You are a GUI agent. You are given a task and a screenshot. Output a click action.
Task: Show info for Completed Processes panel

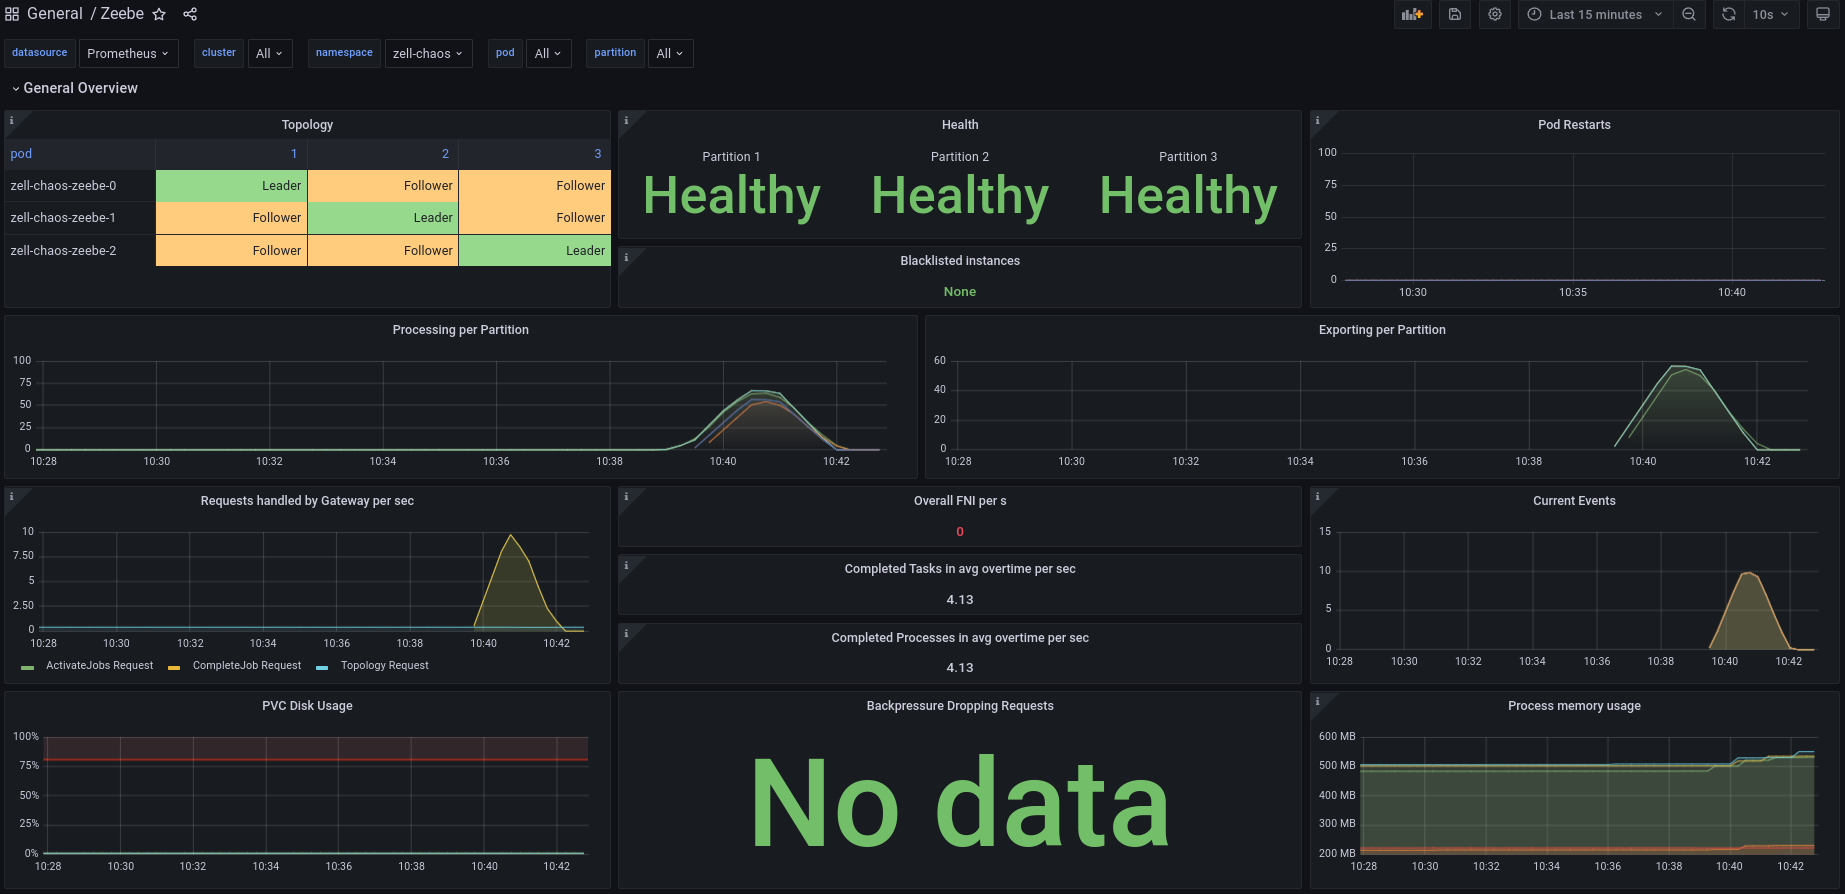coord(626,633)
